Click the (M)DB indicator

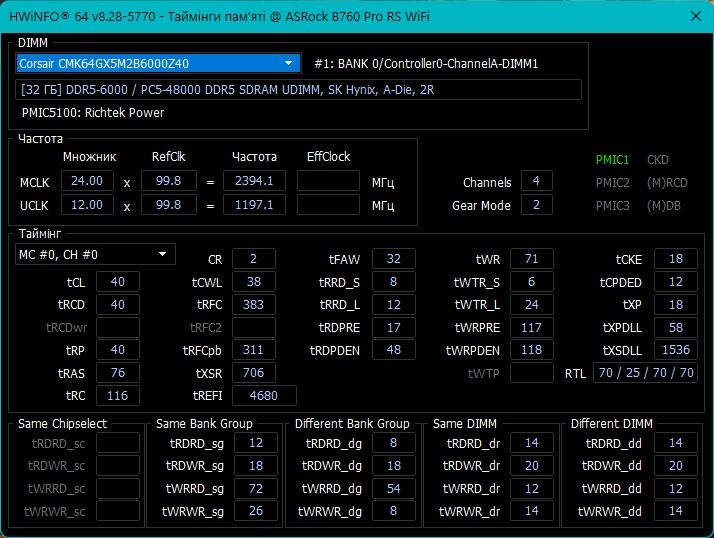663,206
